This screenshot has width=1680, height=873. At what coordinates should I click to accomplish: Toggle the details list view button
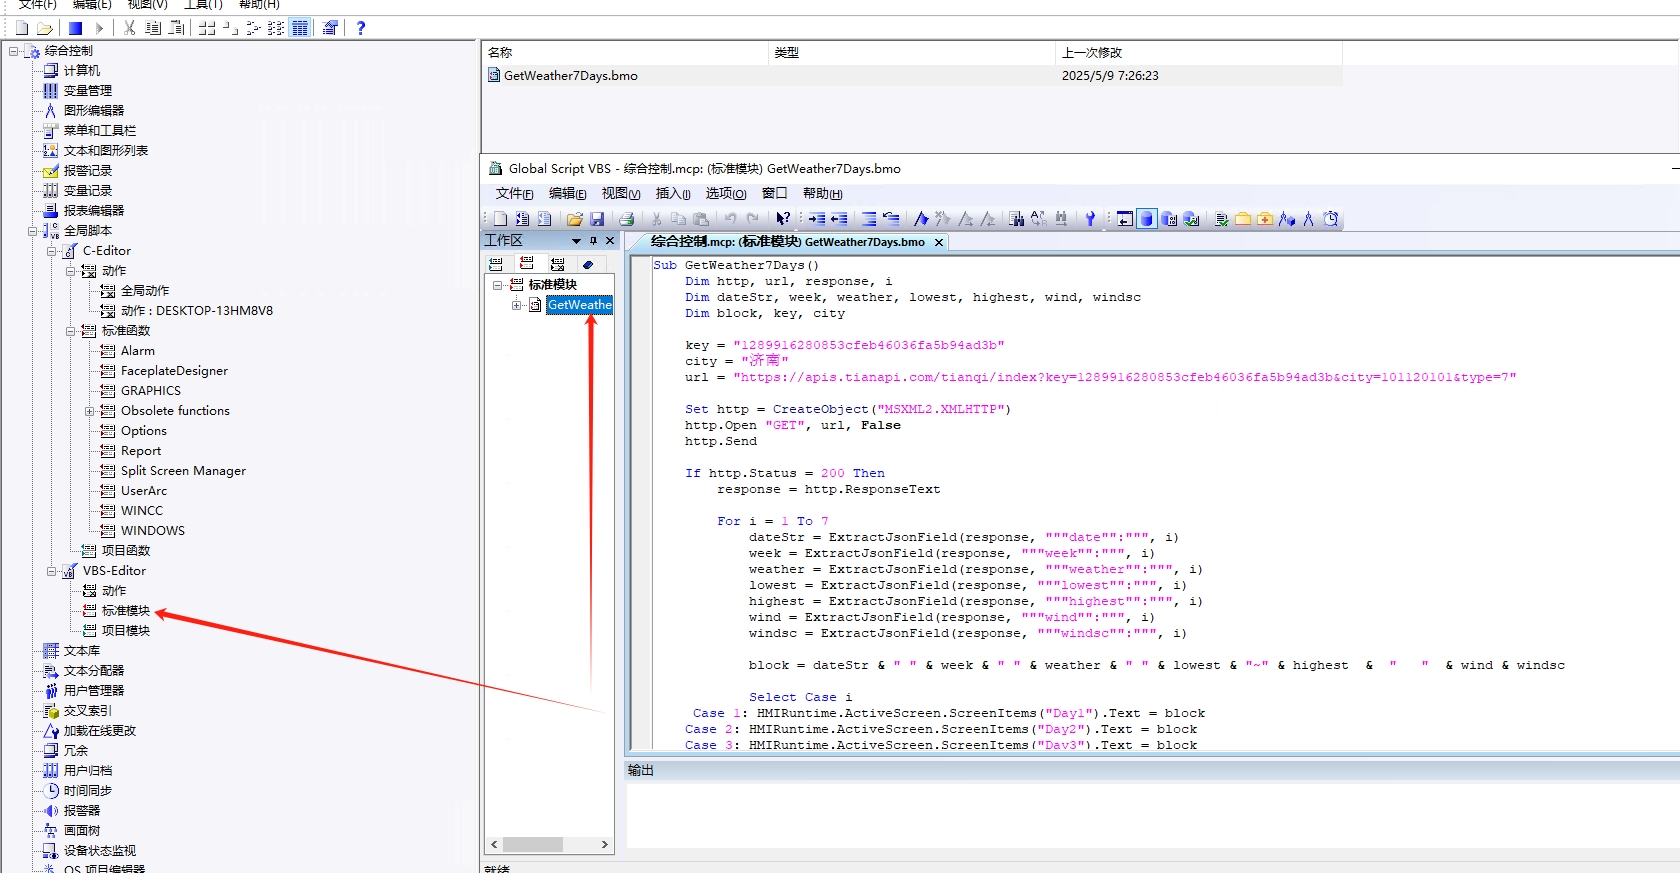(300, 28)
